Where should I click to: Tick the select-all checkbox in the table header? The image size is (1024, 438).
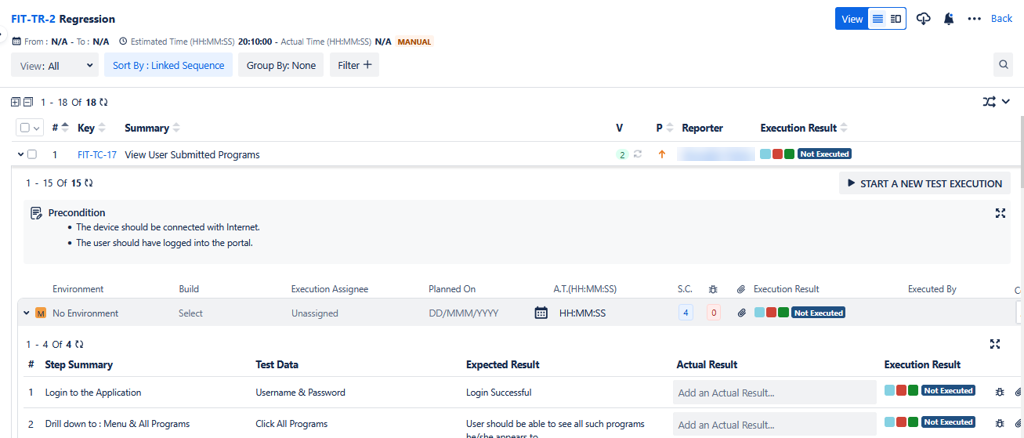coord(25,128)
